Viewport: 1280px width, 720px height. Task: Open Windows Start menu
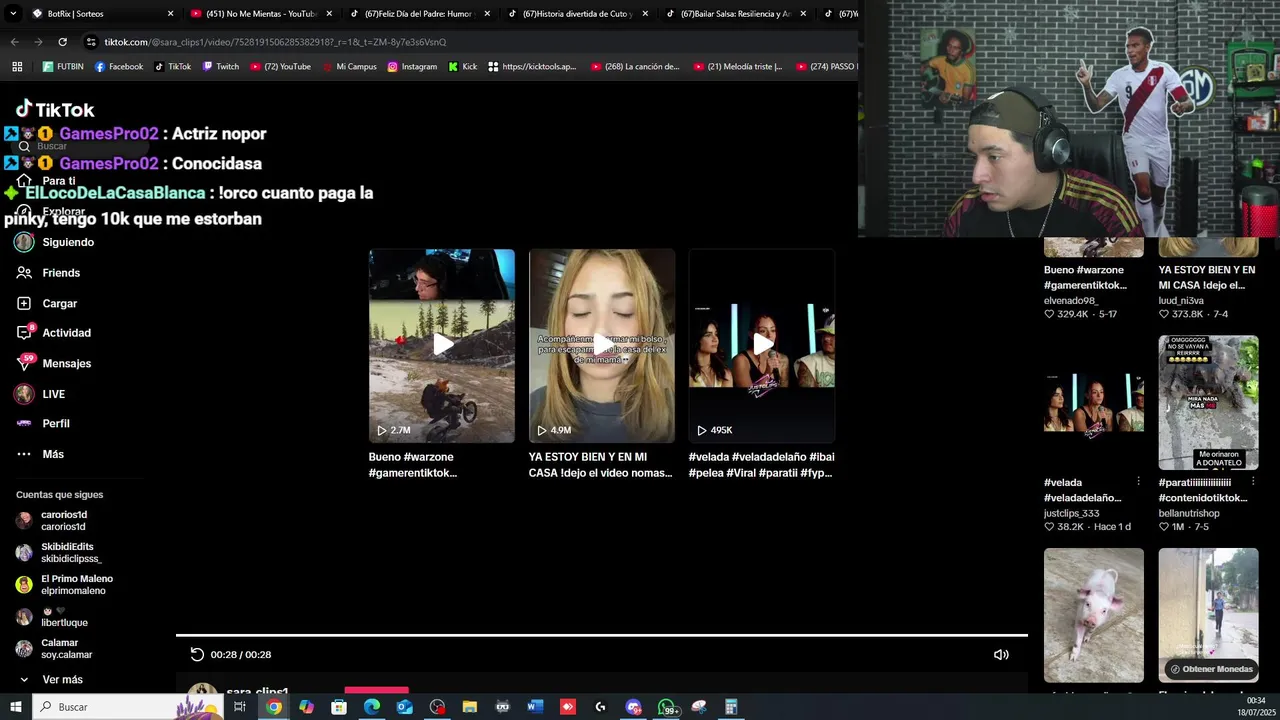(x=15, y=707)
